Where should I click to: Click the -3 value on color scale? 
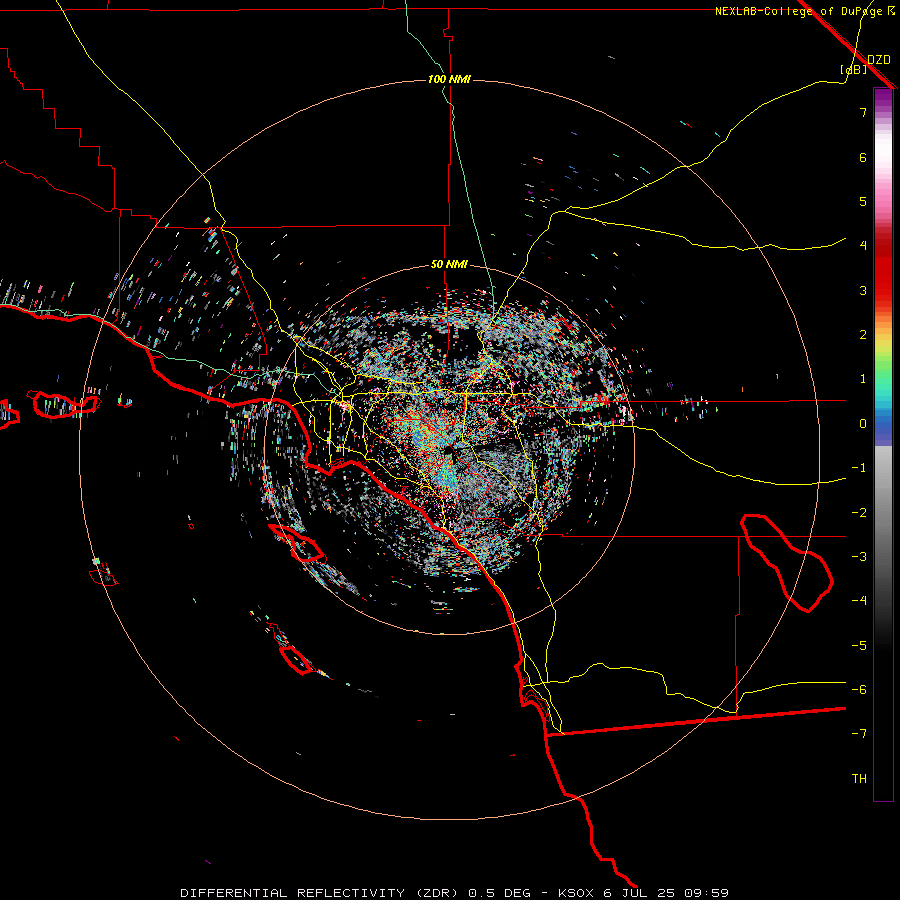tap(859, 556)
